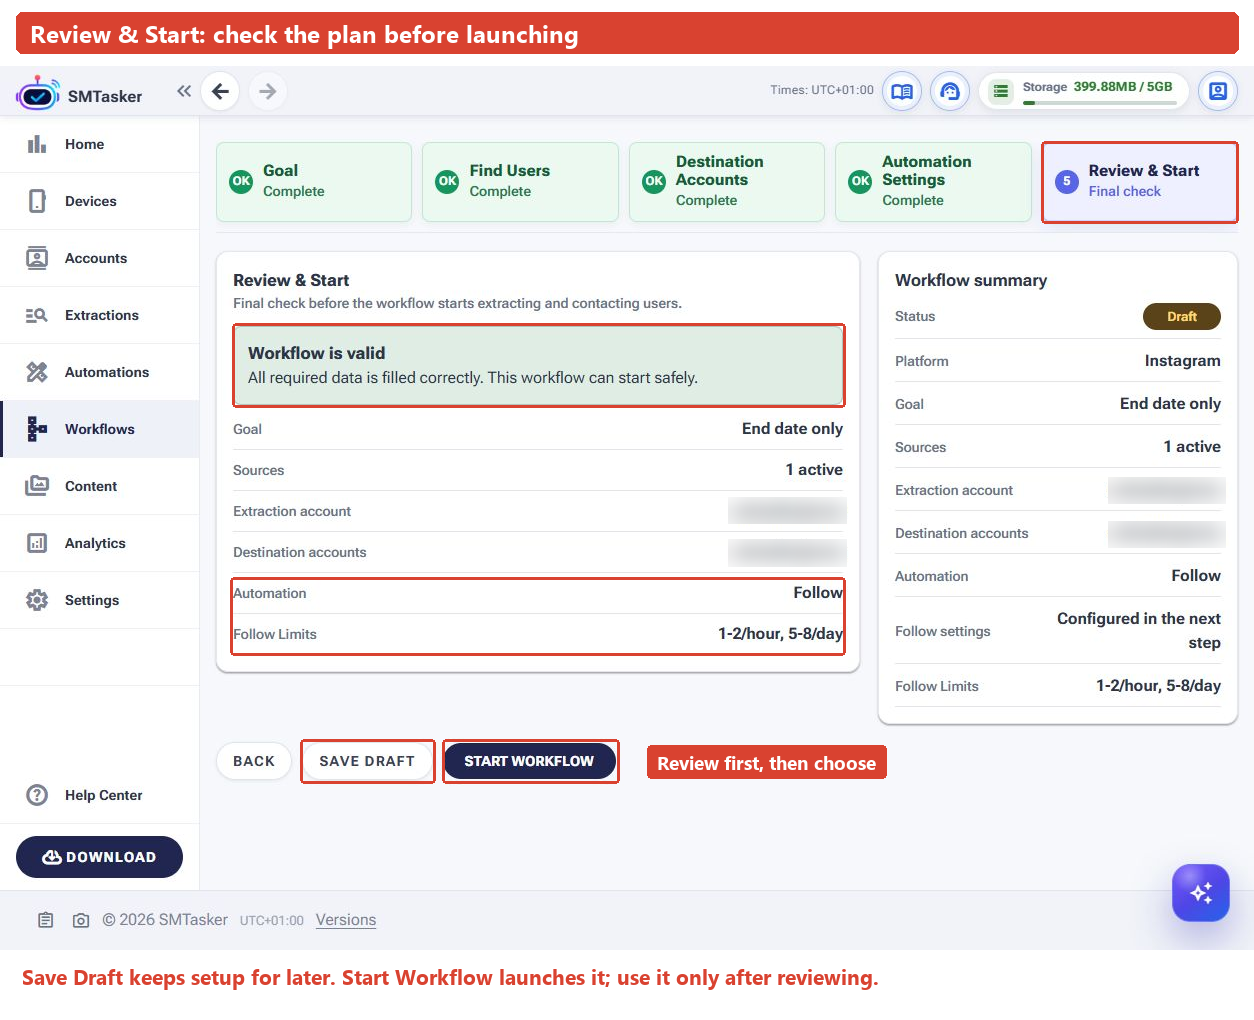The image size is (1254, 1020).
Task: Click the Settings gear icon
Action: click(37, 600)
